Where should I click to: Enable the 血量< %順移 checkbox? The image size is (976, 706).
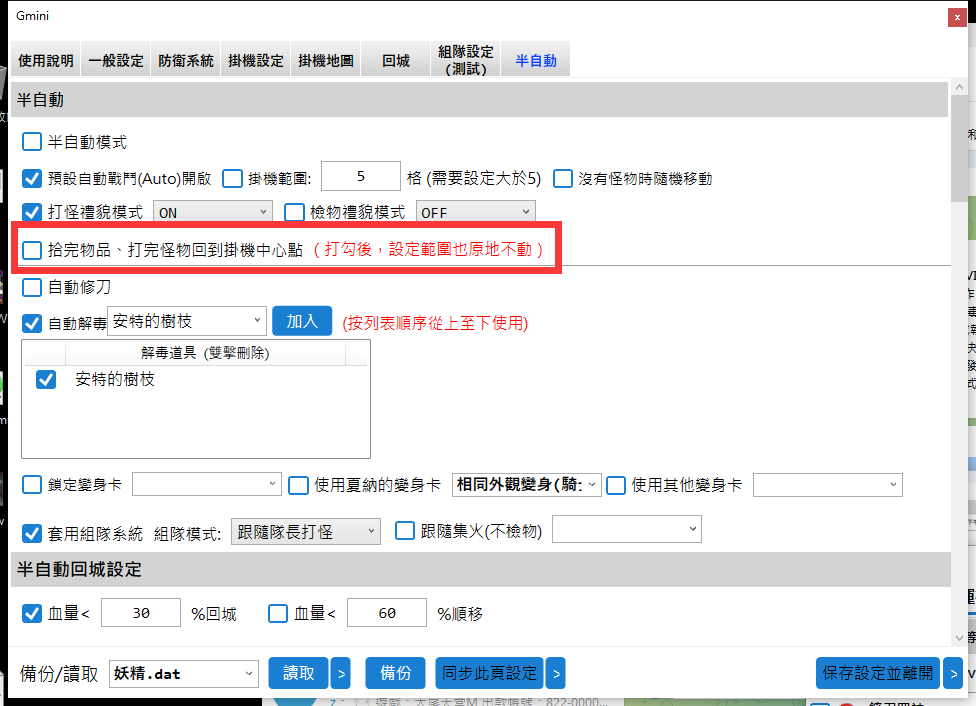278,613
